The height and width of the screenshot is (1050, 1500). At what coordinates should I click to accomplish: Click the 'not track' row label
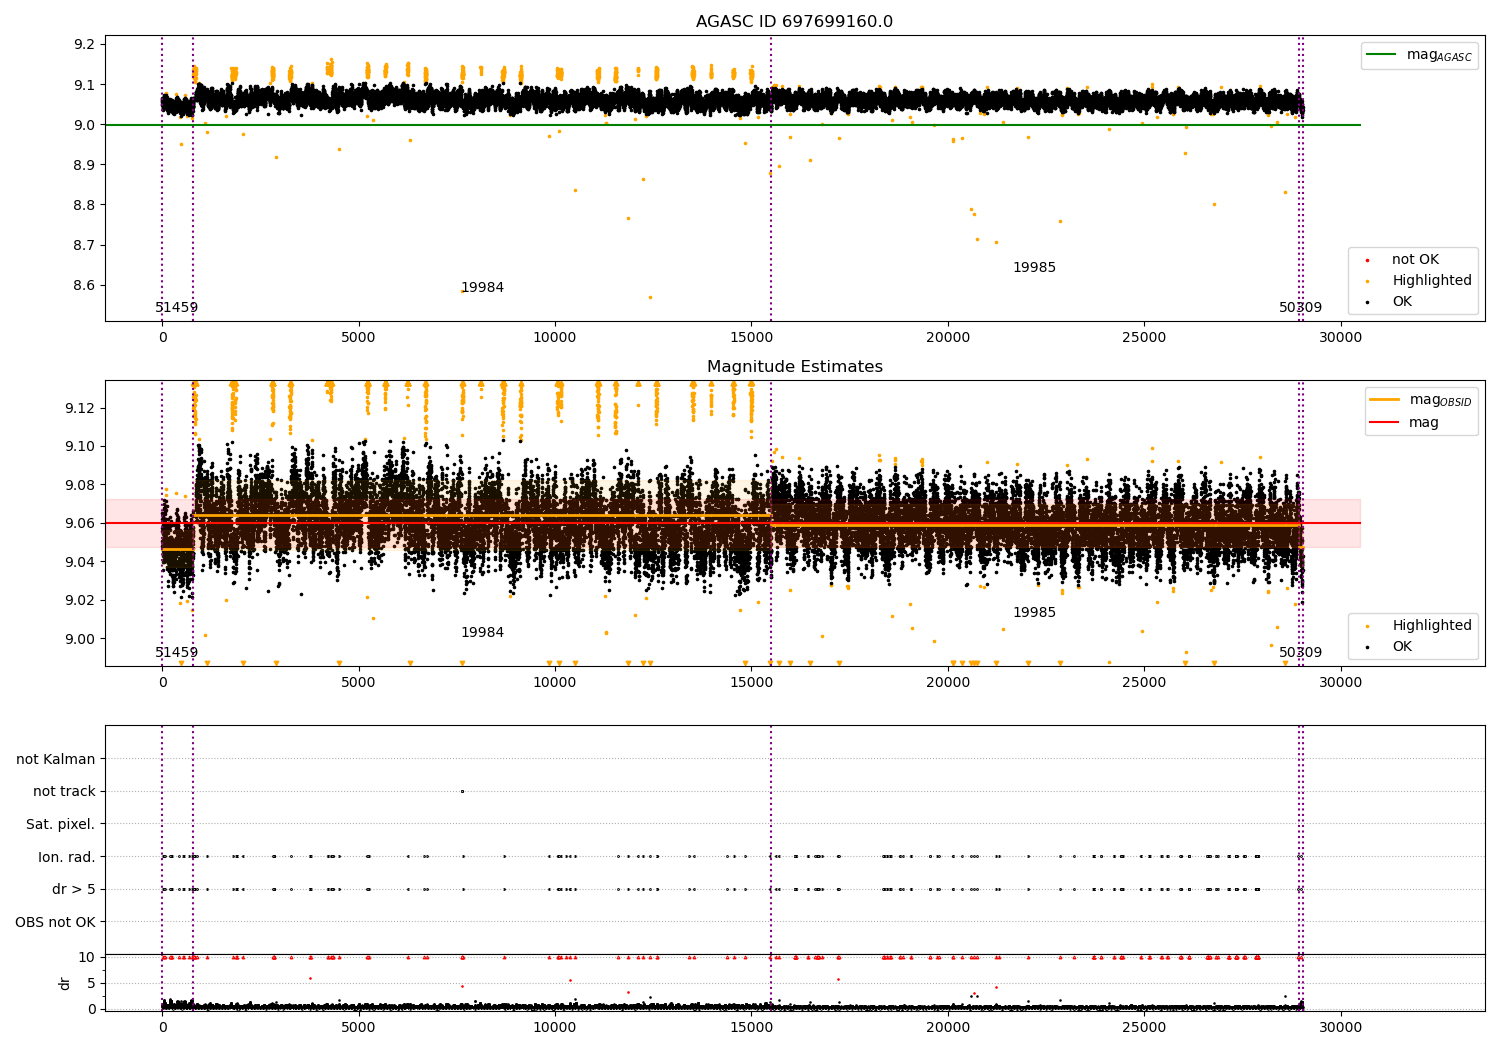click(x=64, y=792)
